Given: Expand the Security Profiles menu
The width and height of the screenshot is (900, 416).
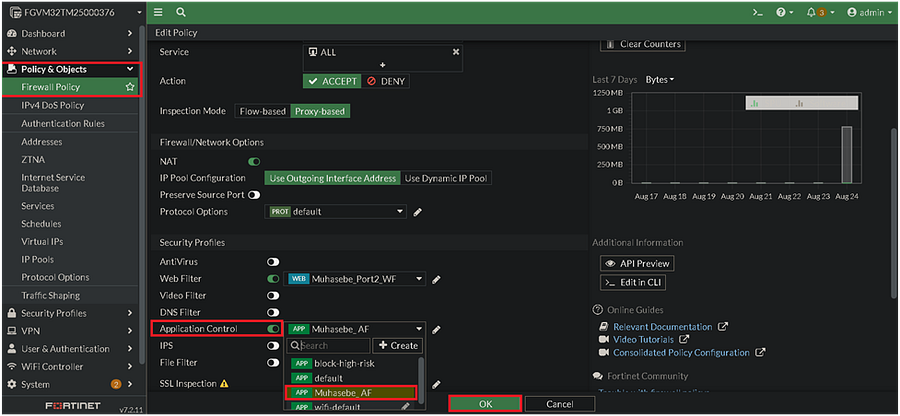Looking at the screenshot, I should (x=69, y=313).
